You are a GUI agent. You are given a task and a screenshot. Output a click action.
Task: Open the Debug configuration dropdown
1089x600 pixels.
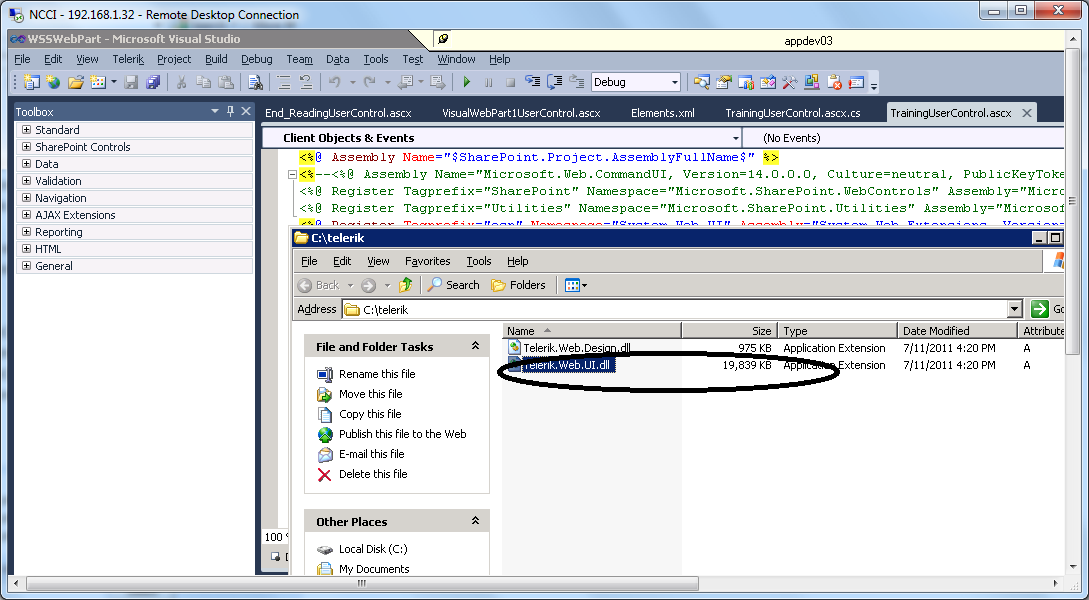pyautogui.click(x=674, y=82)
